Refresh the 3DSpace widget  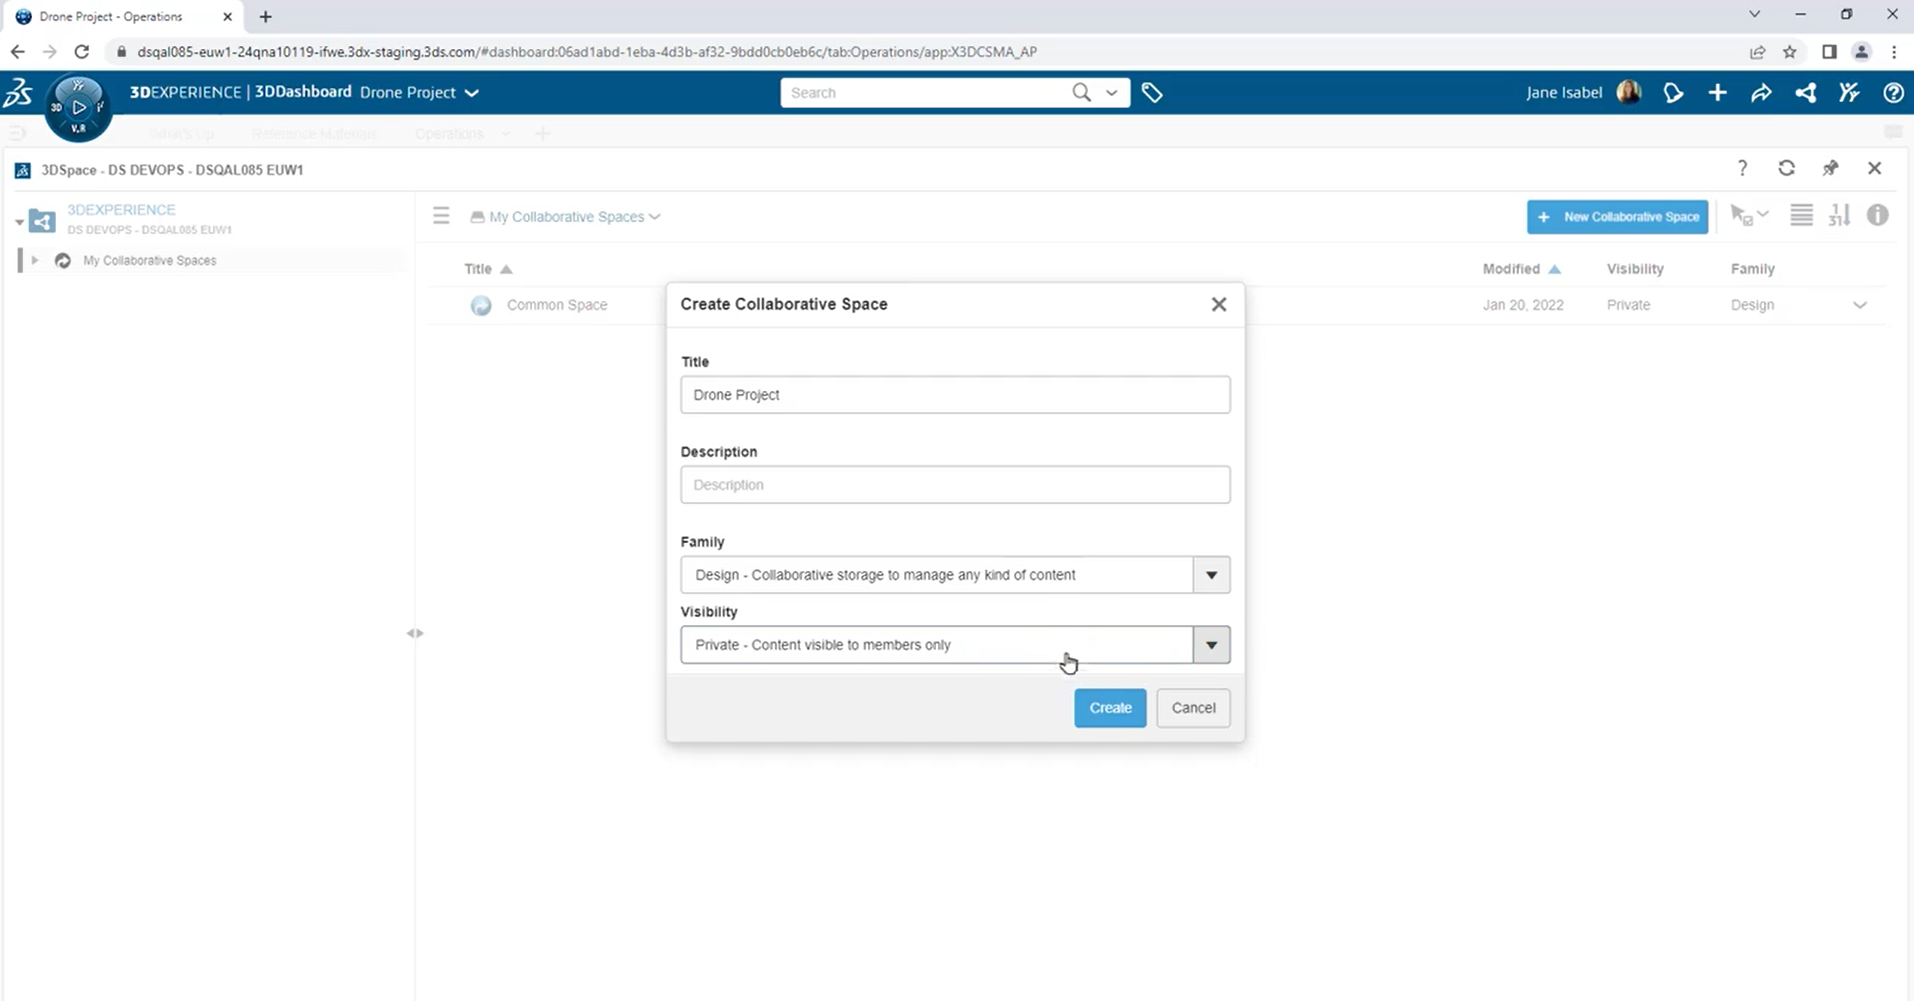pos(1786,169)
